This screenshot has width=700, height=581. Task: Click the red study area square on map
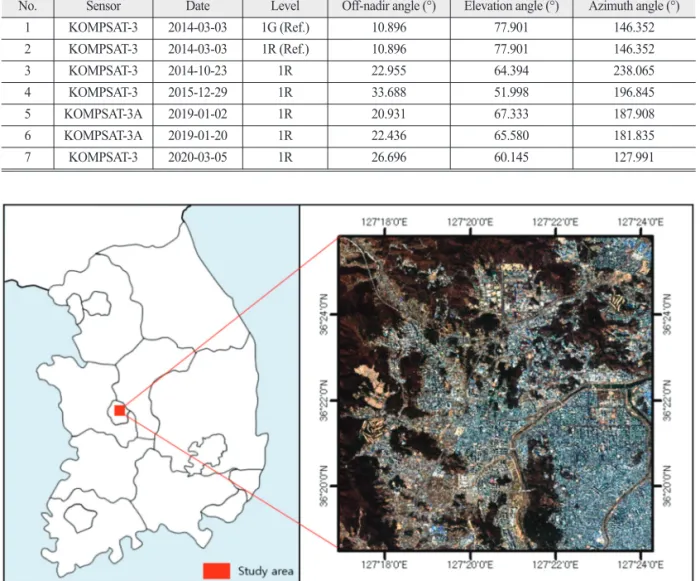120,410
